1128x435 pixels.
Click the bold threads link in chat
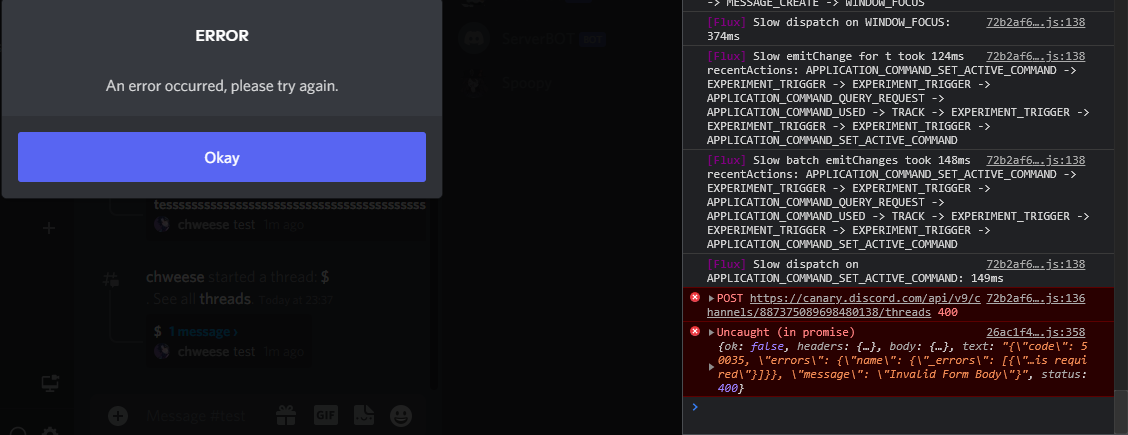coord(225,299)
